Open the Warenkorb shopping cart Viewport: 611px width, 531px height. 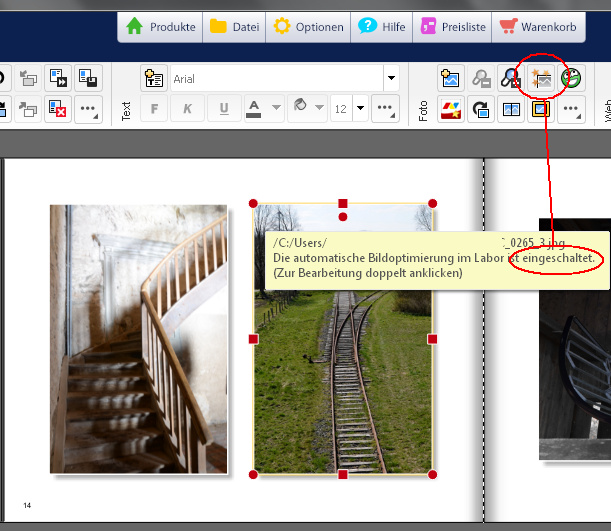pyautogui.click(x=534, y=27)
